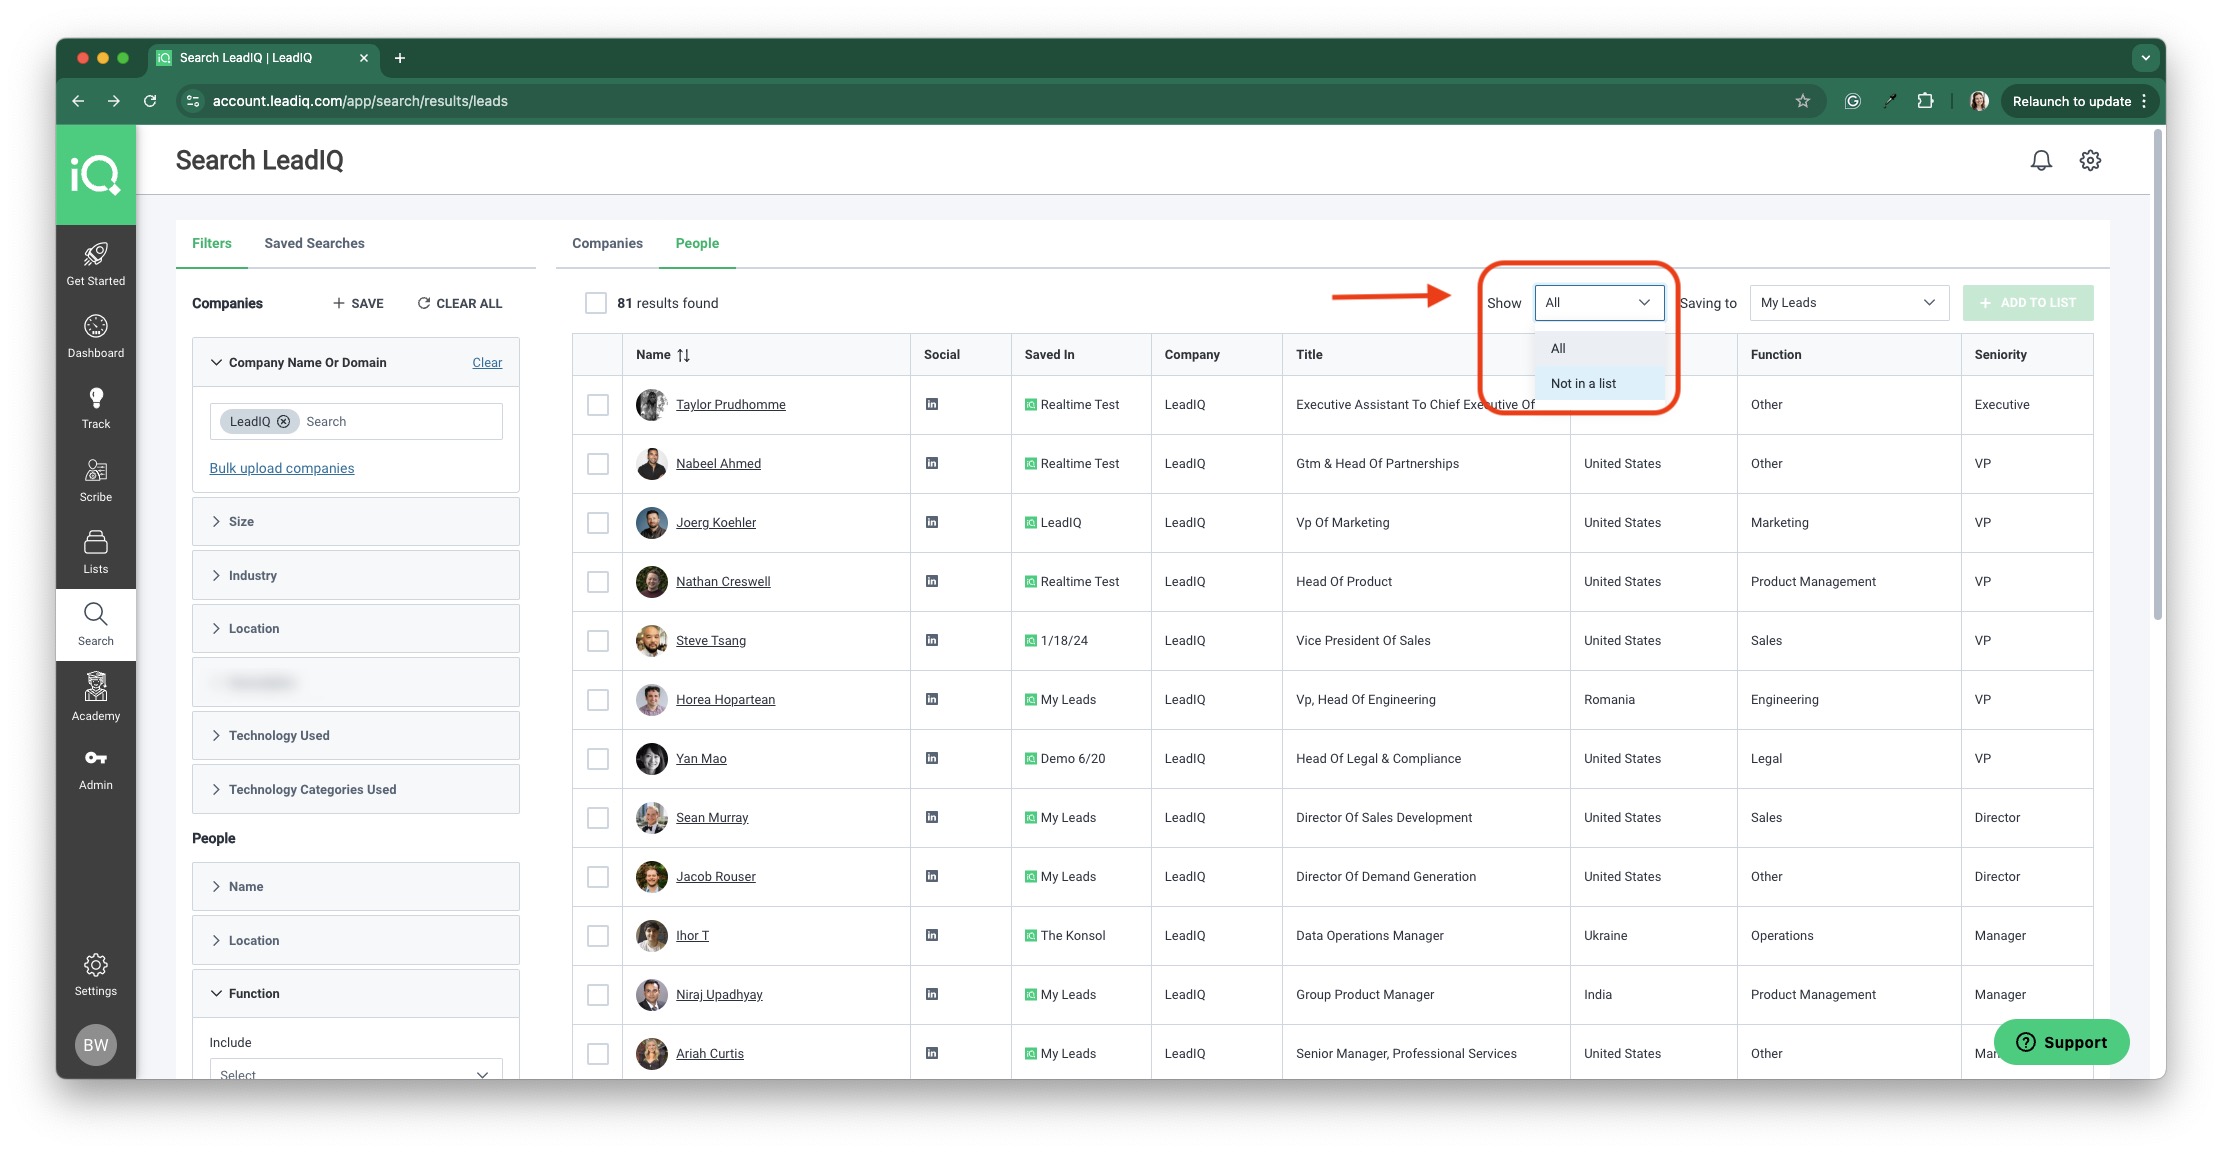The height and width of the screenshot is (1153, 2222).
Task: Open notifications bell
Action: tap(2041, 160)
